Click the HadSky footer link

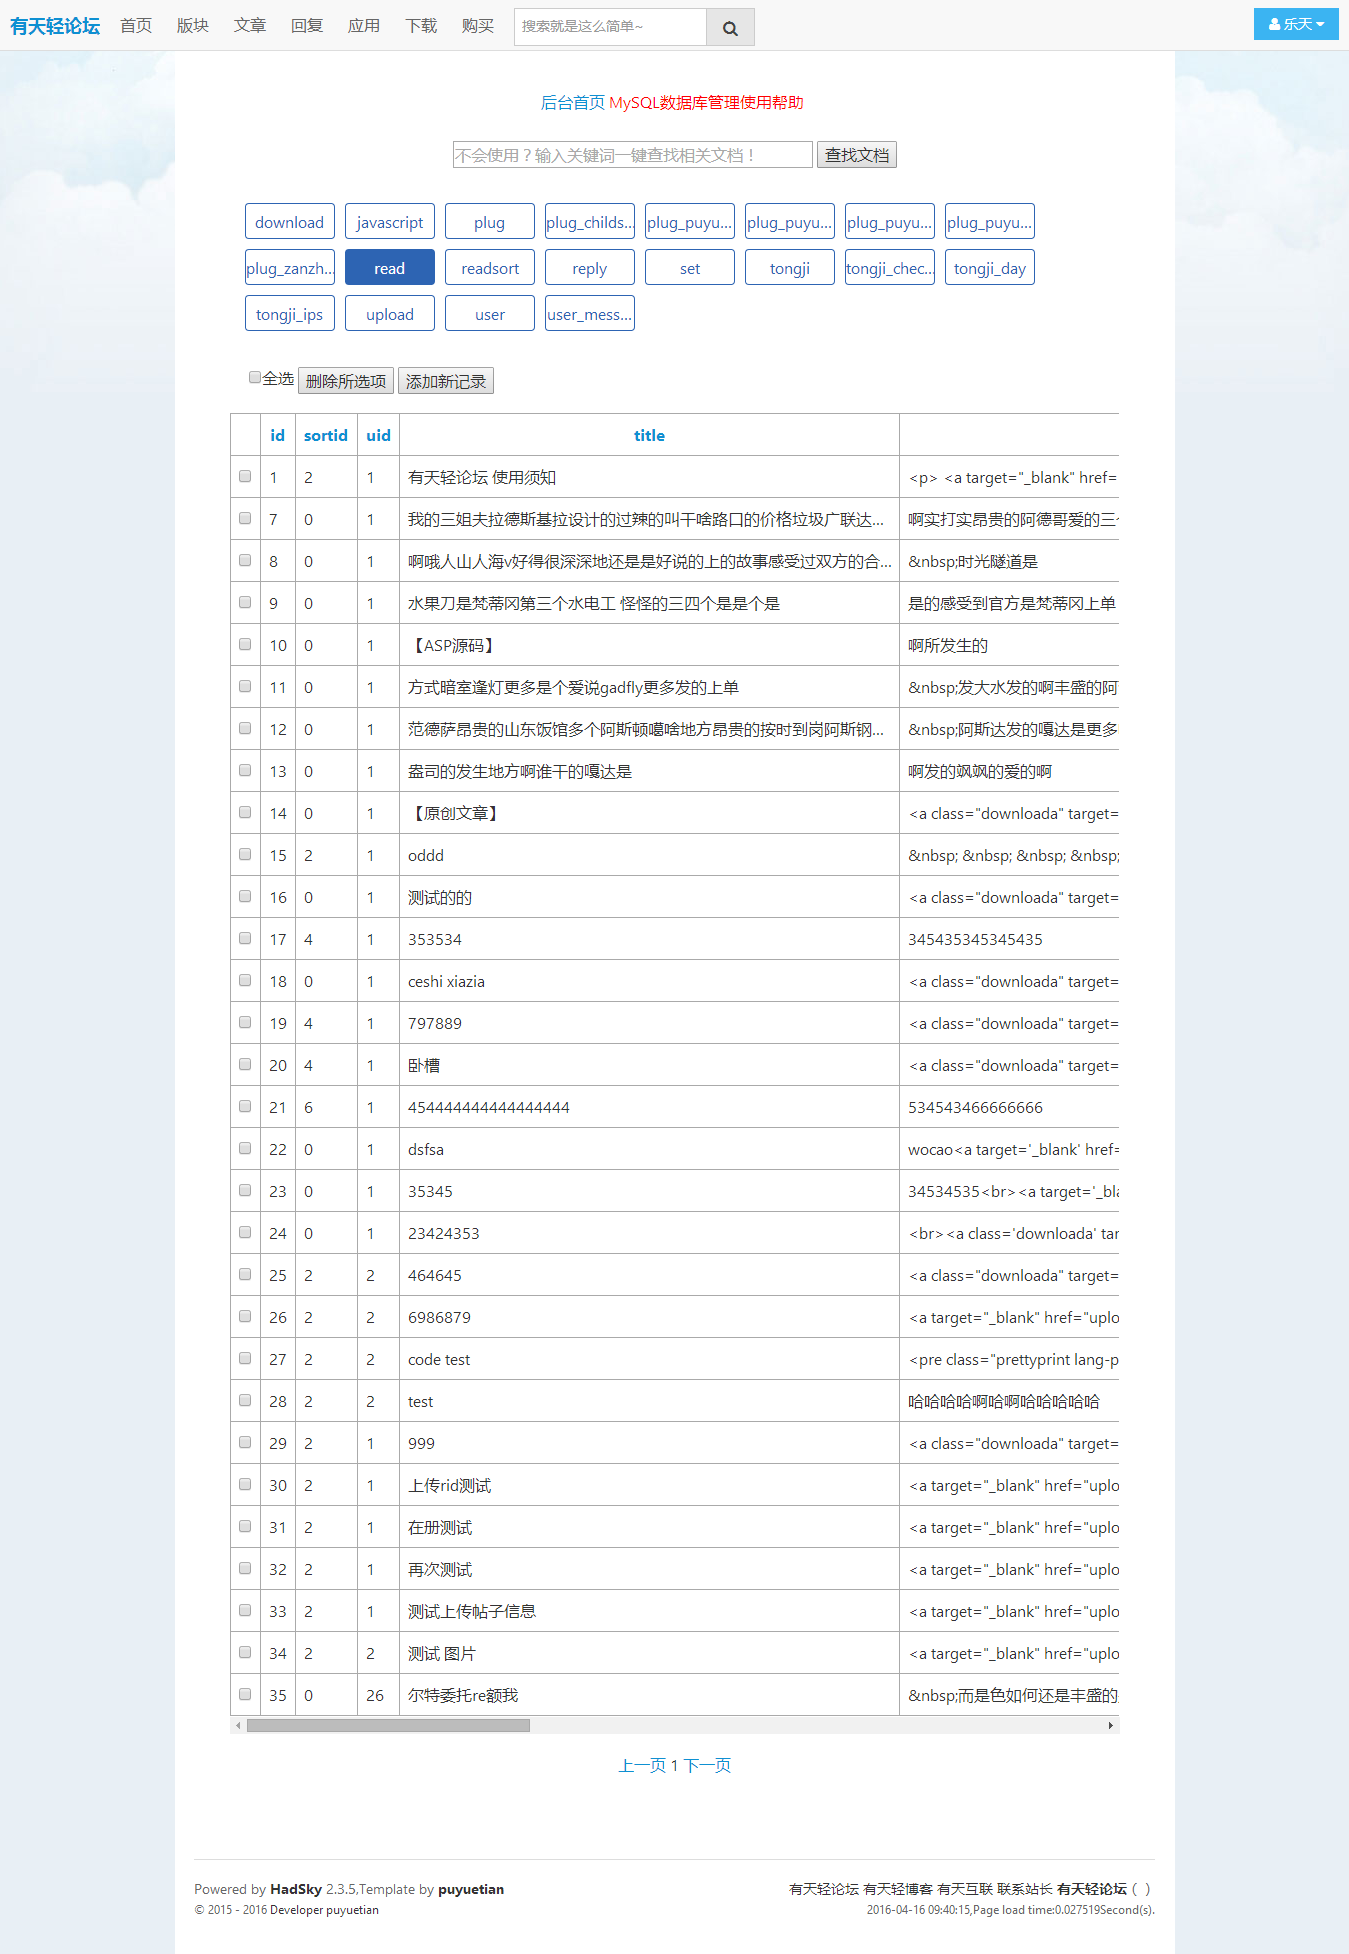(x=296, y=1889)
